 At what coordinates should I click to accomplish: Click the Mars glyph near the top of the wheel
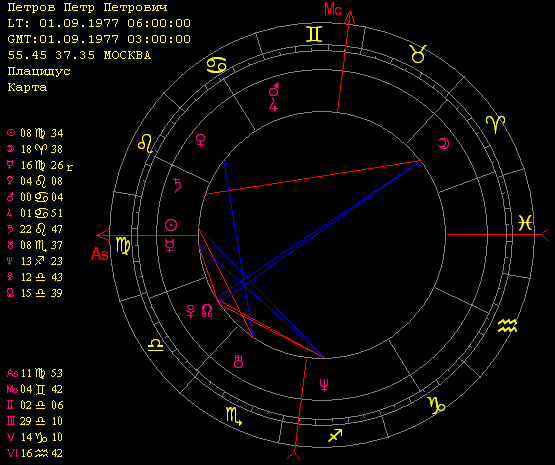coord(274,90)
